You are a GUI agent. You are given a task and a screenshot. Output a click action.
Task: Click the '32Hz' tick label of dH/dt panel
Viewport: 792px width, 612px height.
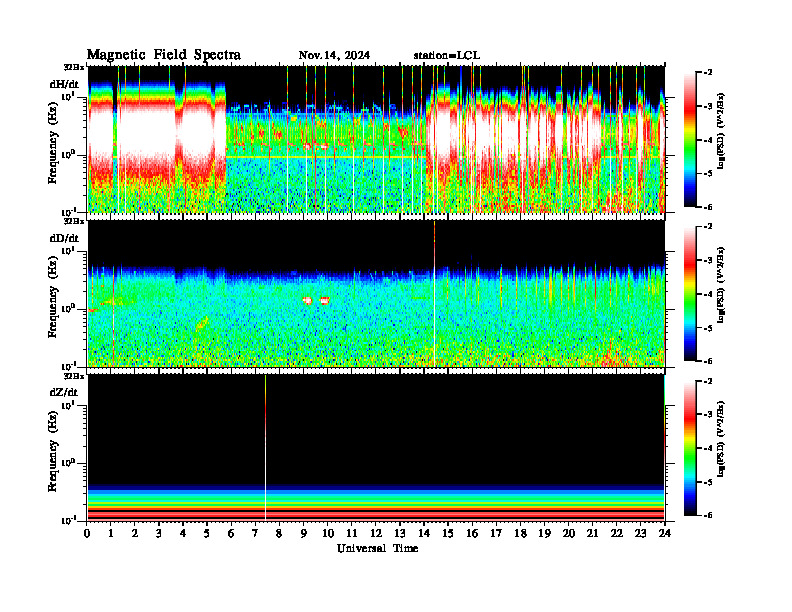(x=74, y=67)
